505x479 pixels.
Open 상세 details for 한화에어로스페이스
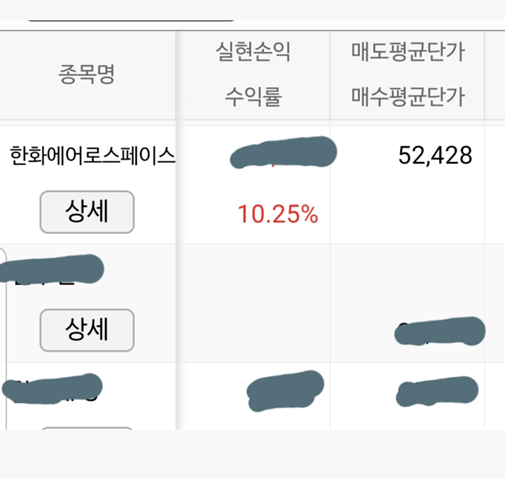tap(87, 212)
